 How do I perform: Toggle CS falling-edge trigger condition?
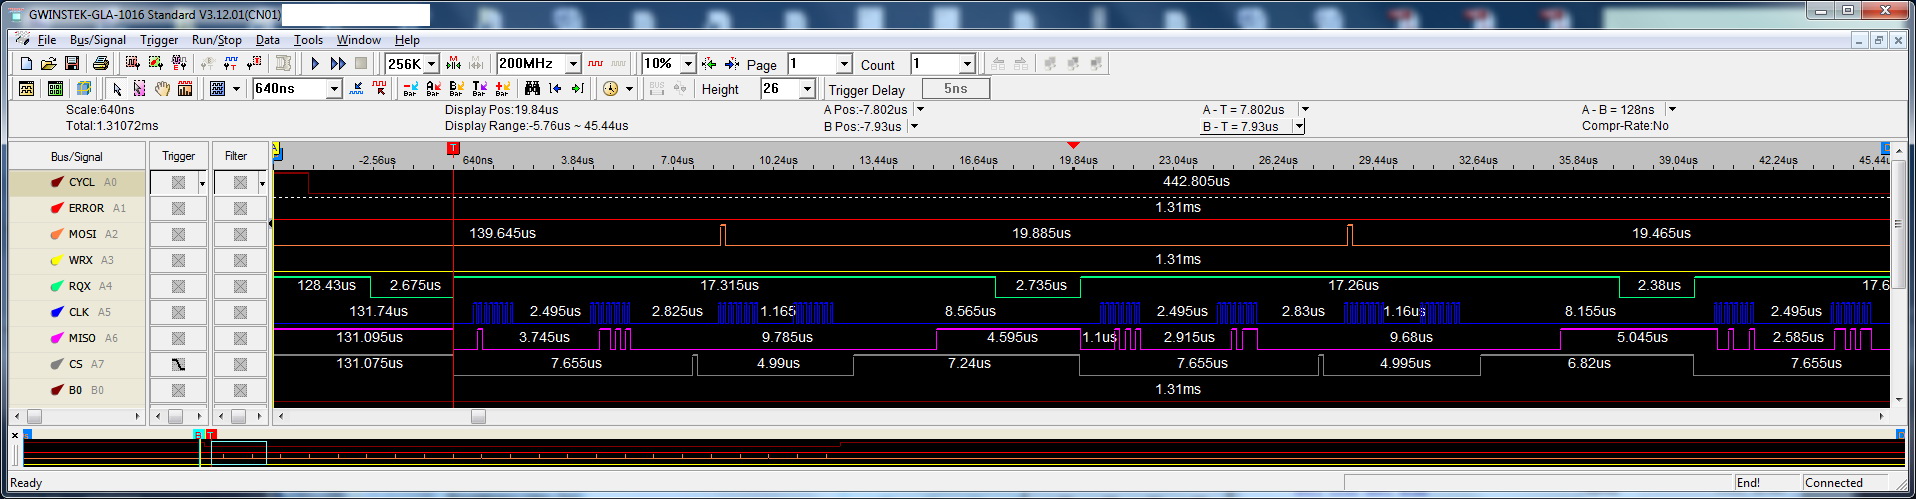point(178,365)
